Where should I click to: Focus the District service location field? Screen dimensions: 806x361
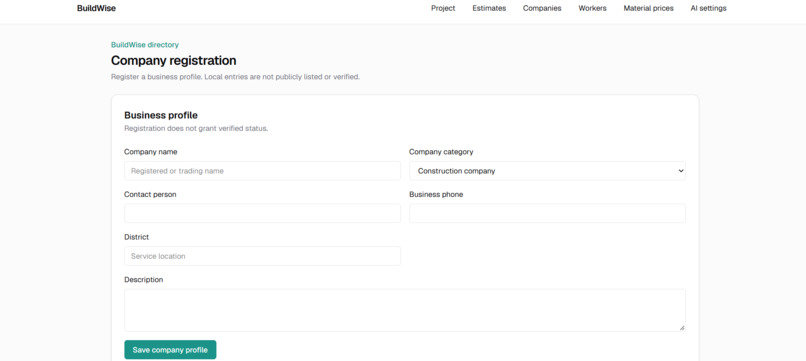(262, 256)
